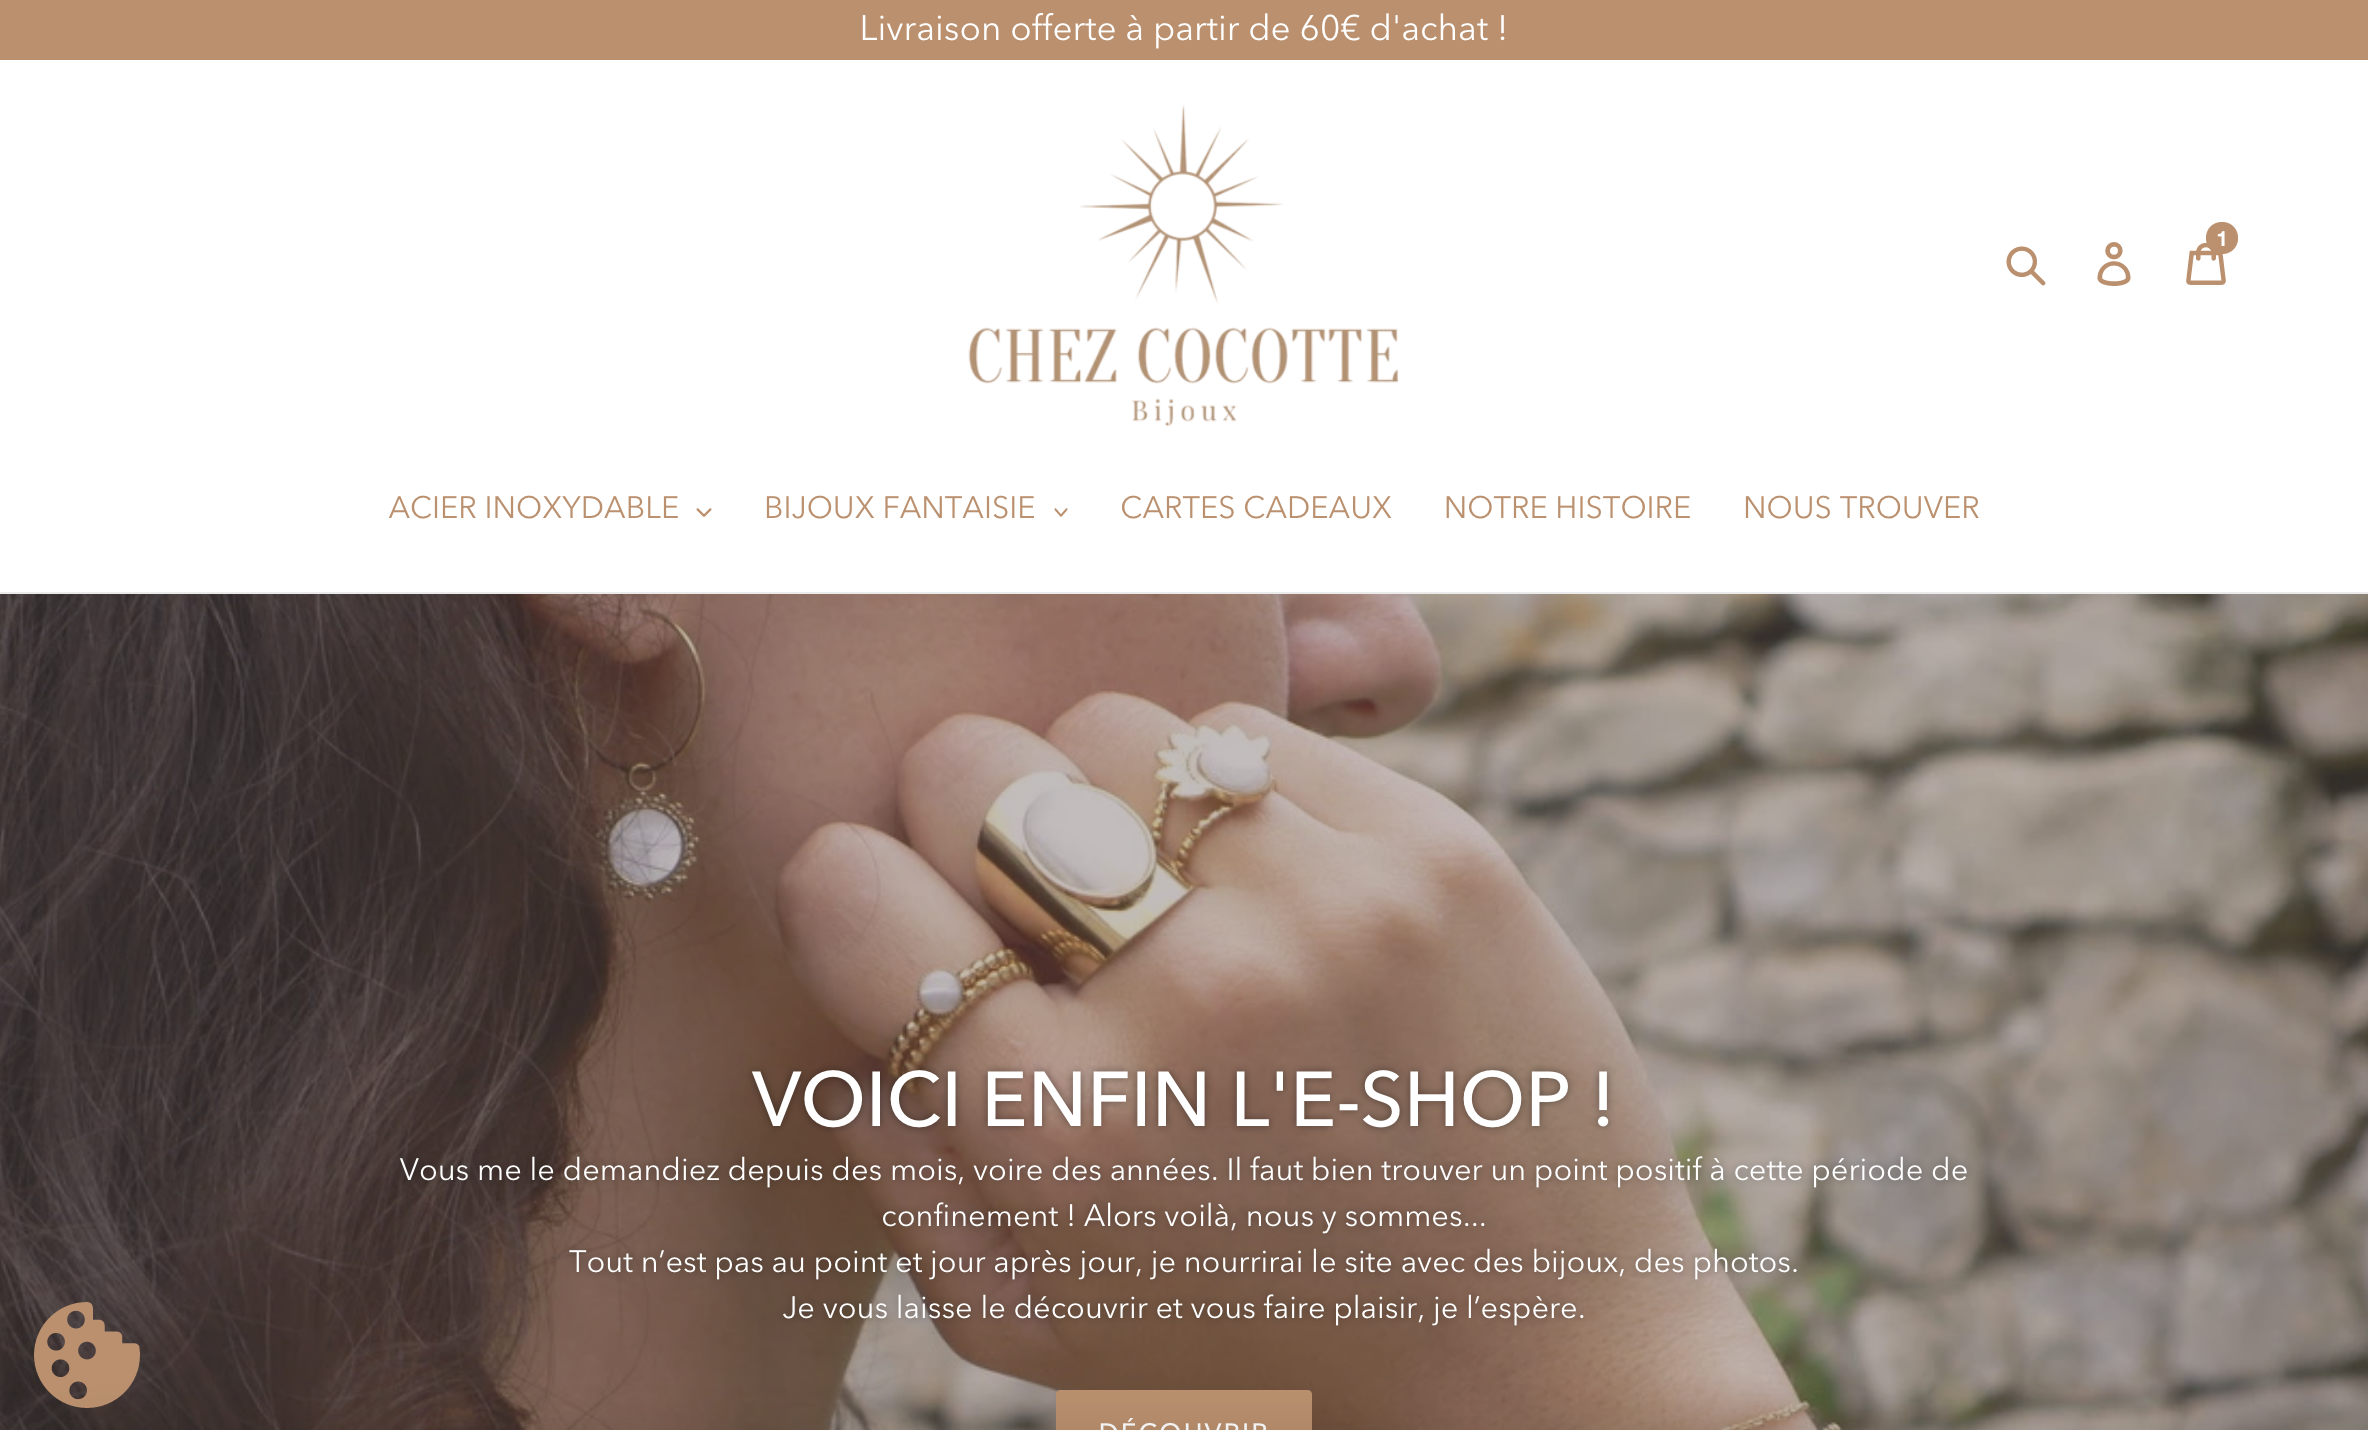The image size is (2368, 1430).
Task: Open the Notre Histoire page
Action: [x=1567, y=508]
